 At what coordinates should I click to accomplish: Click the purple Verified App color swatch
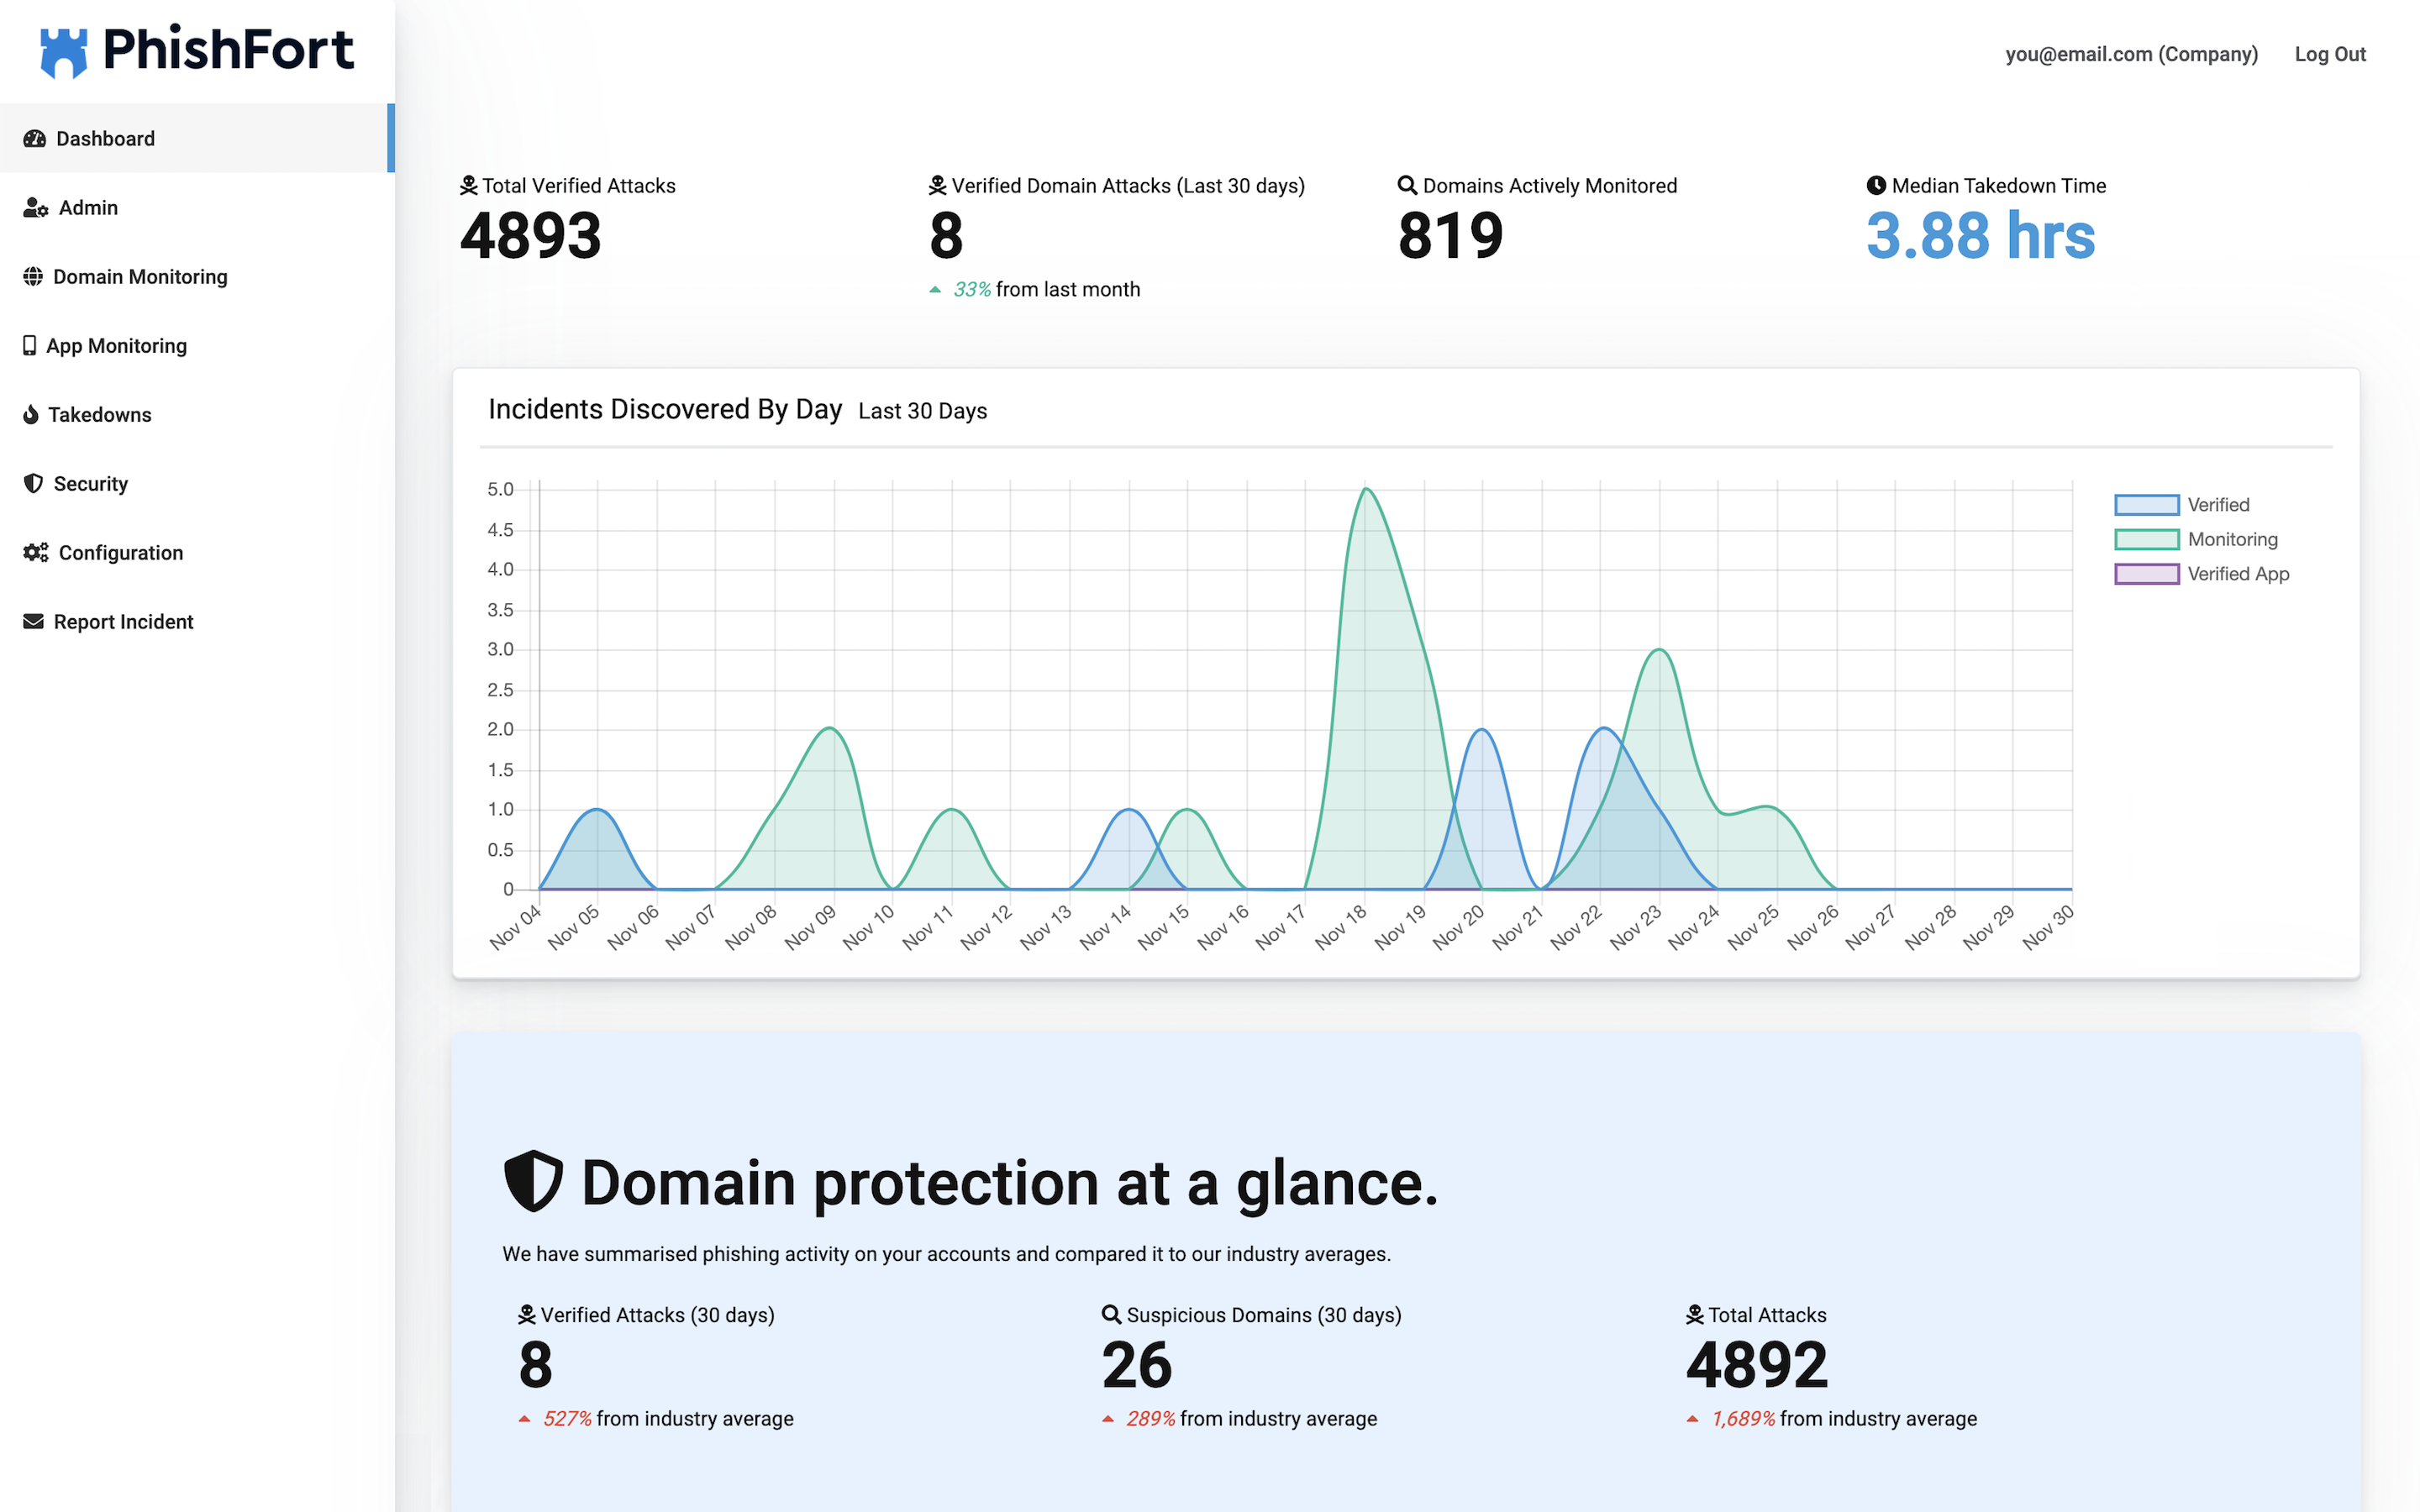[2146, 574]
